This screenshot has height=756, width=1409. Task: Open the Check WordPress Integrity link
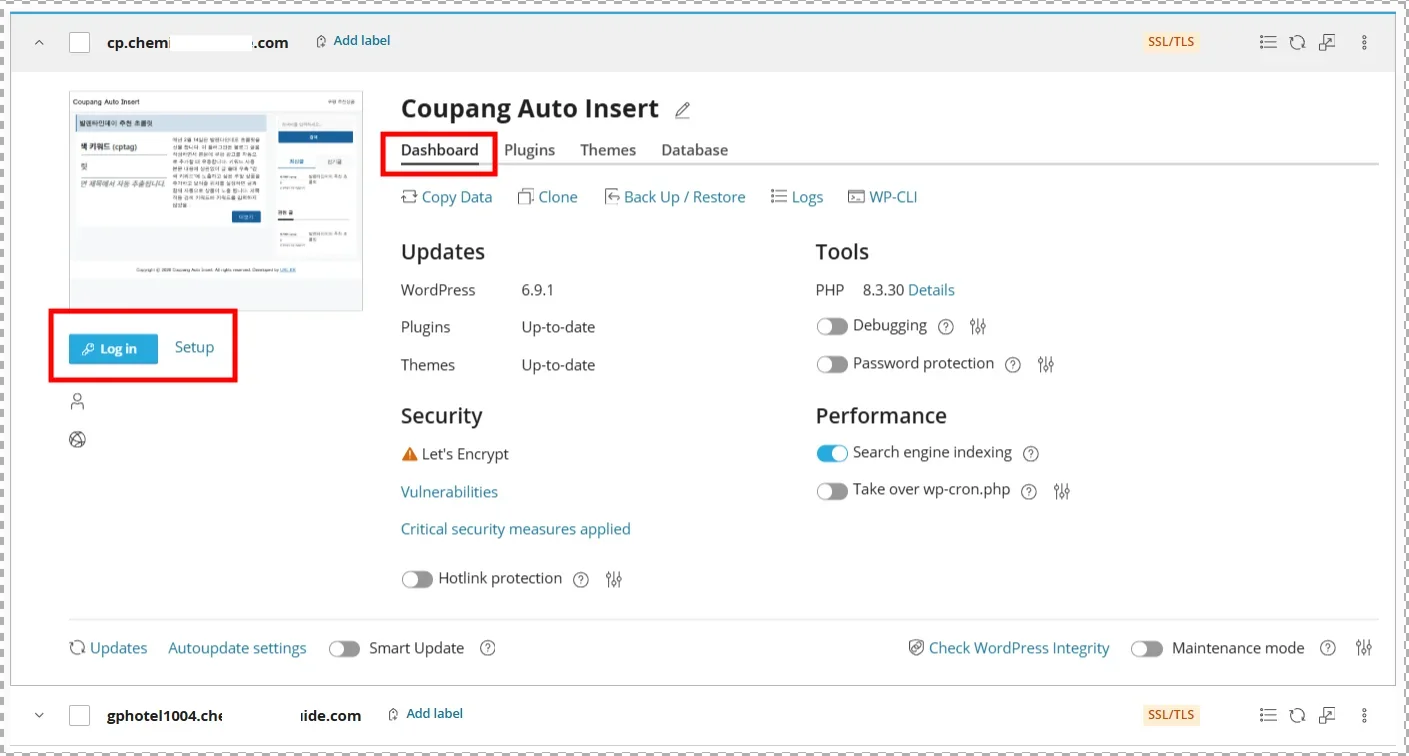(x=1018, y=648)
